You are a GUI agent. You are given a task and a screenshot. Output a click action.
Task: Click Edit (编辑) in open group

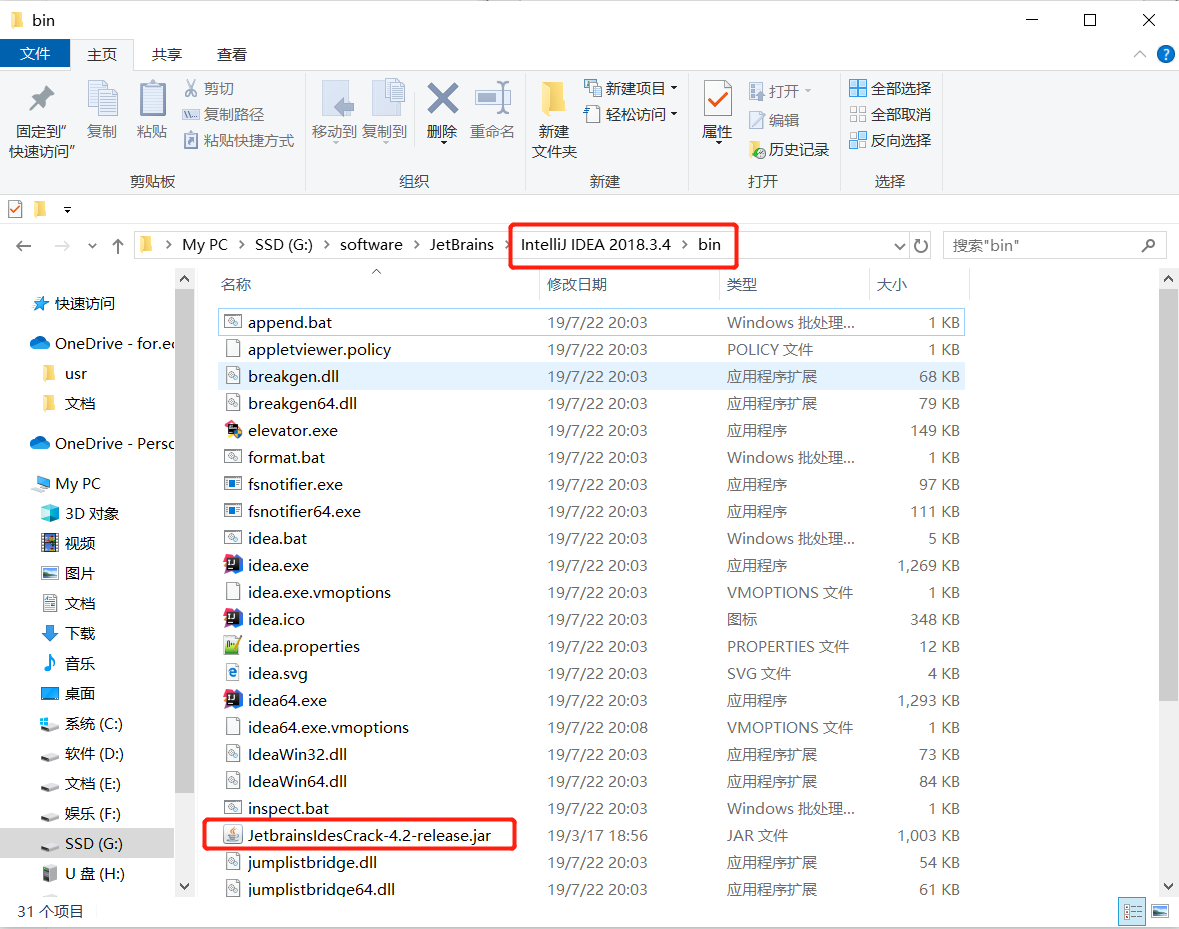click(774, 120)
